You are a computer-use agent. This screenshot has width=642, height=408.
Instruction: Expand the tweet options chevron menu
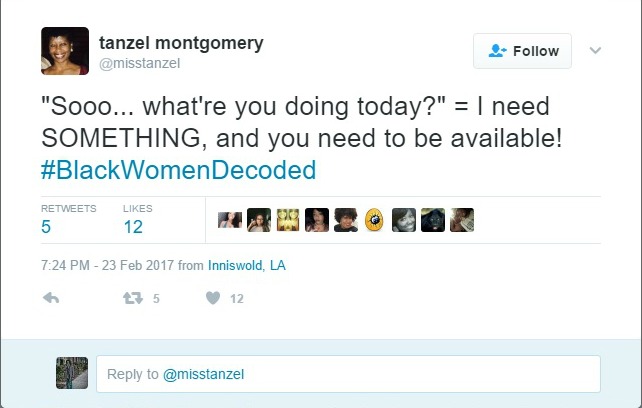[x=596, y=50]
